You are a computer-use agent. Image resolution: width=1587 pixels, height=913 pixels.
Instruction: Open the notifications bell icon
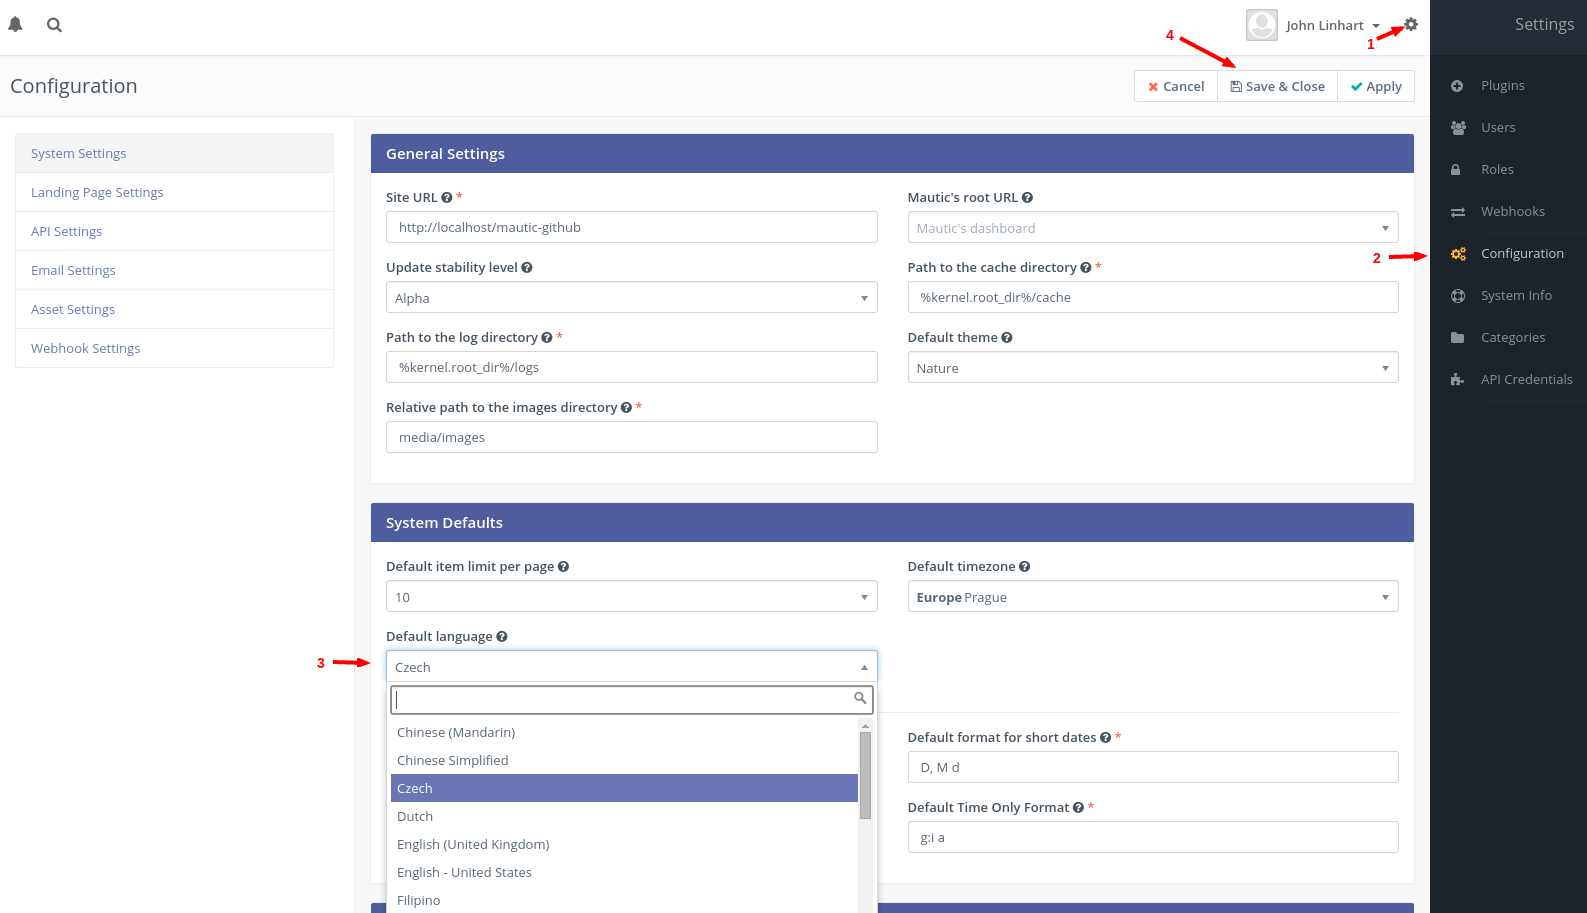15,25
